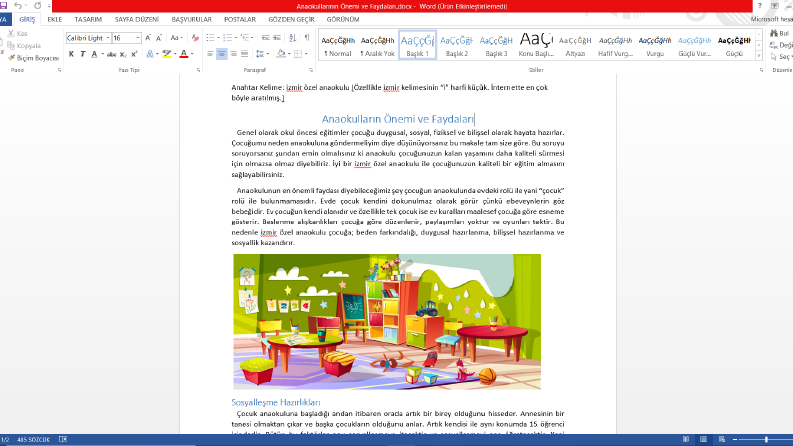Toggle Bold formatting button

[x=71, y=54]
